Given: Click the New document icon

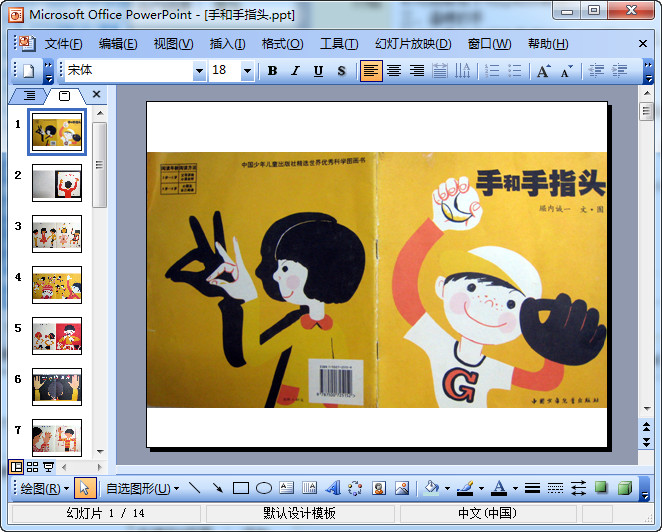Looking at the screenshot, I should pyautogui.click(x=28, y=71).
